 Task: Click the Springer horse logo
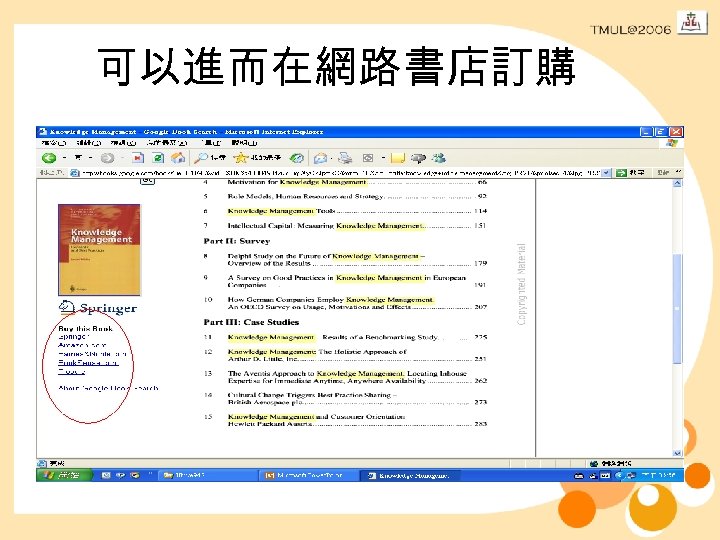click(x=67, y=307)
